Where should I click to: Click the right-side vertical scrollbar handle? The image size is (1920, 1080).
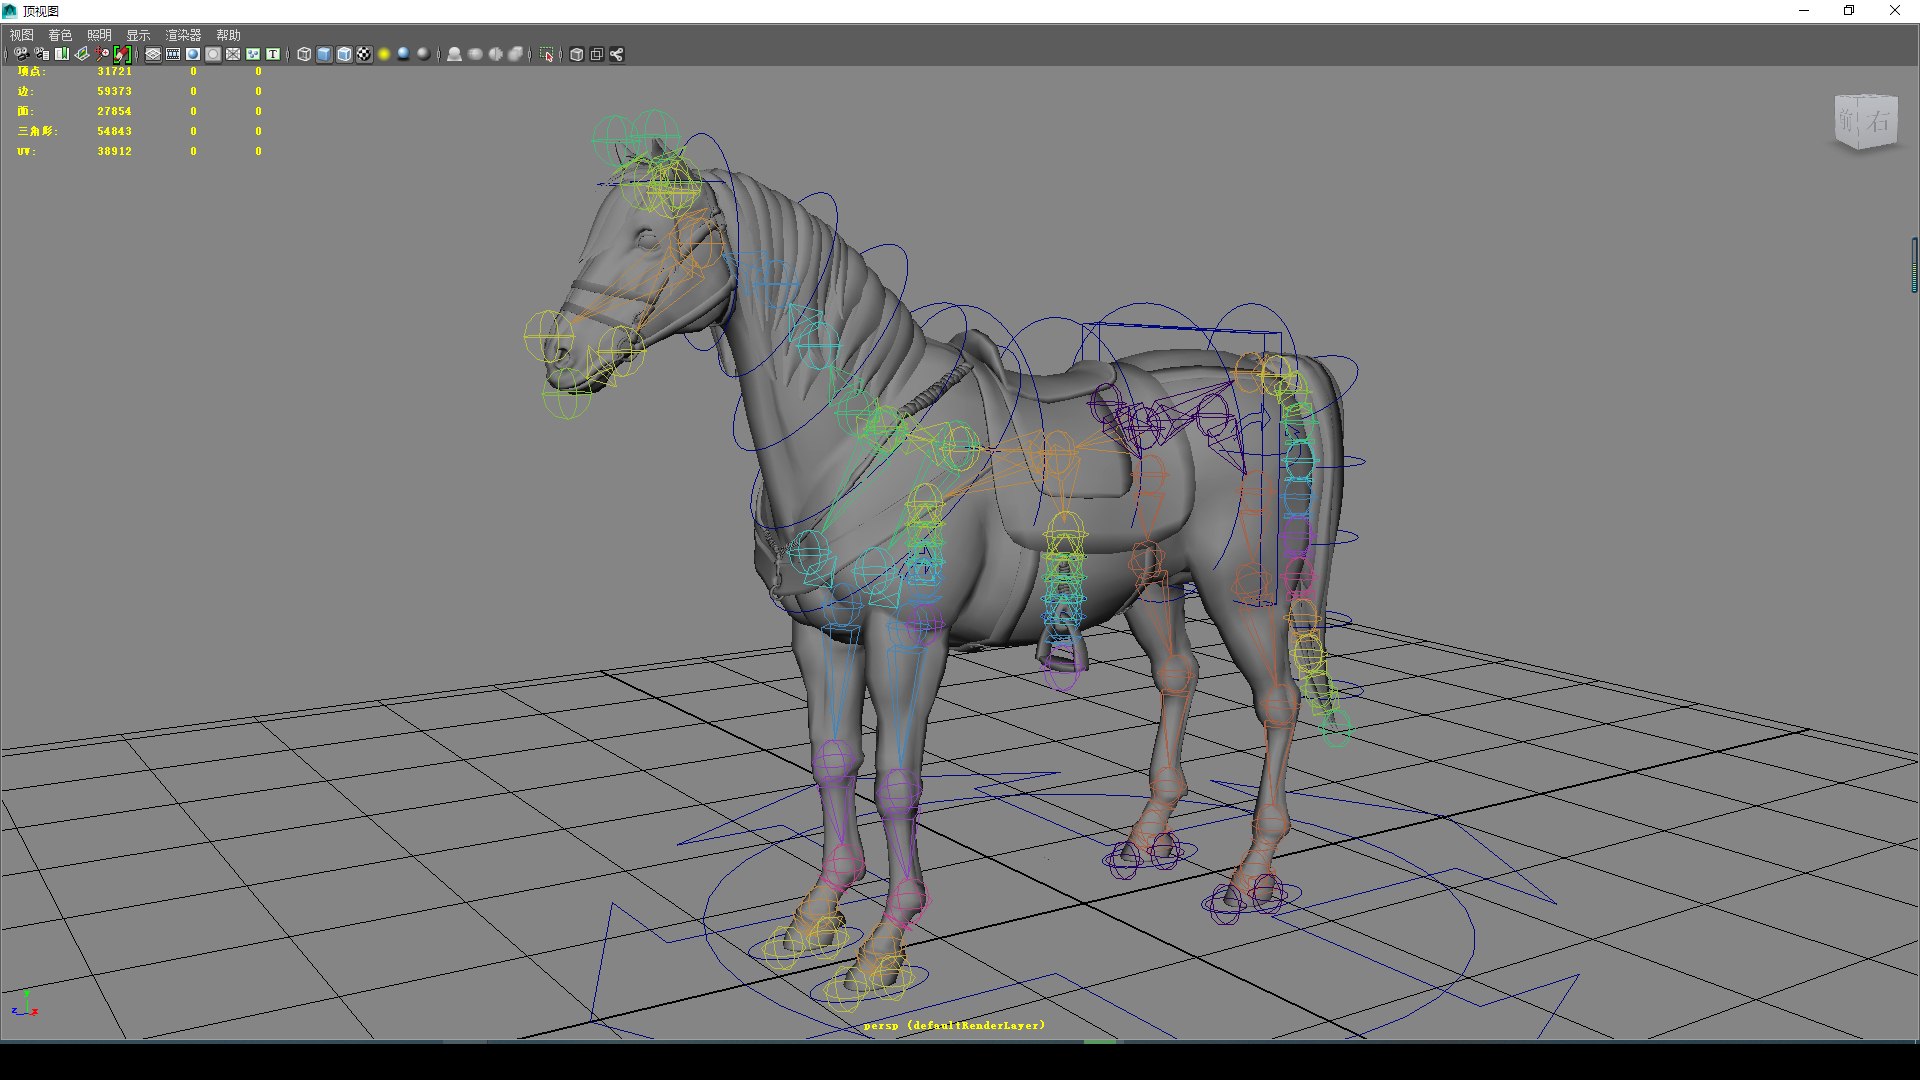[x=1914, y=265]
